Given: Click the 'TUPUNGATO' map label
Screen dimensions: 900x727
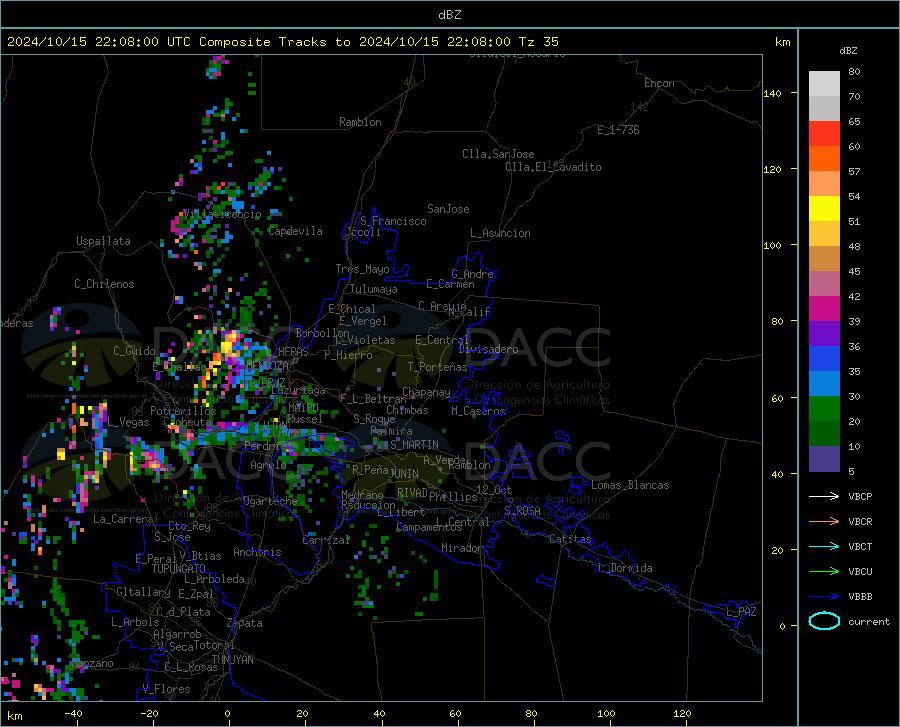Looking at the screenshot, I should coord(179,569).
